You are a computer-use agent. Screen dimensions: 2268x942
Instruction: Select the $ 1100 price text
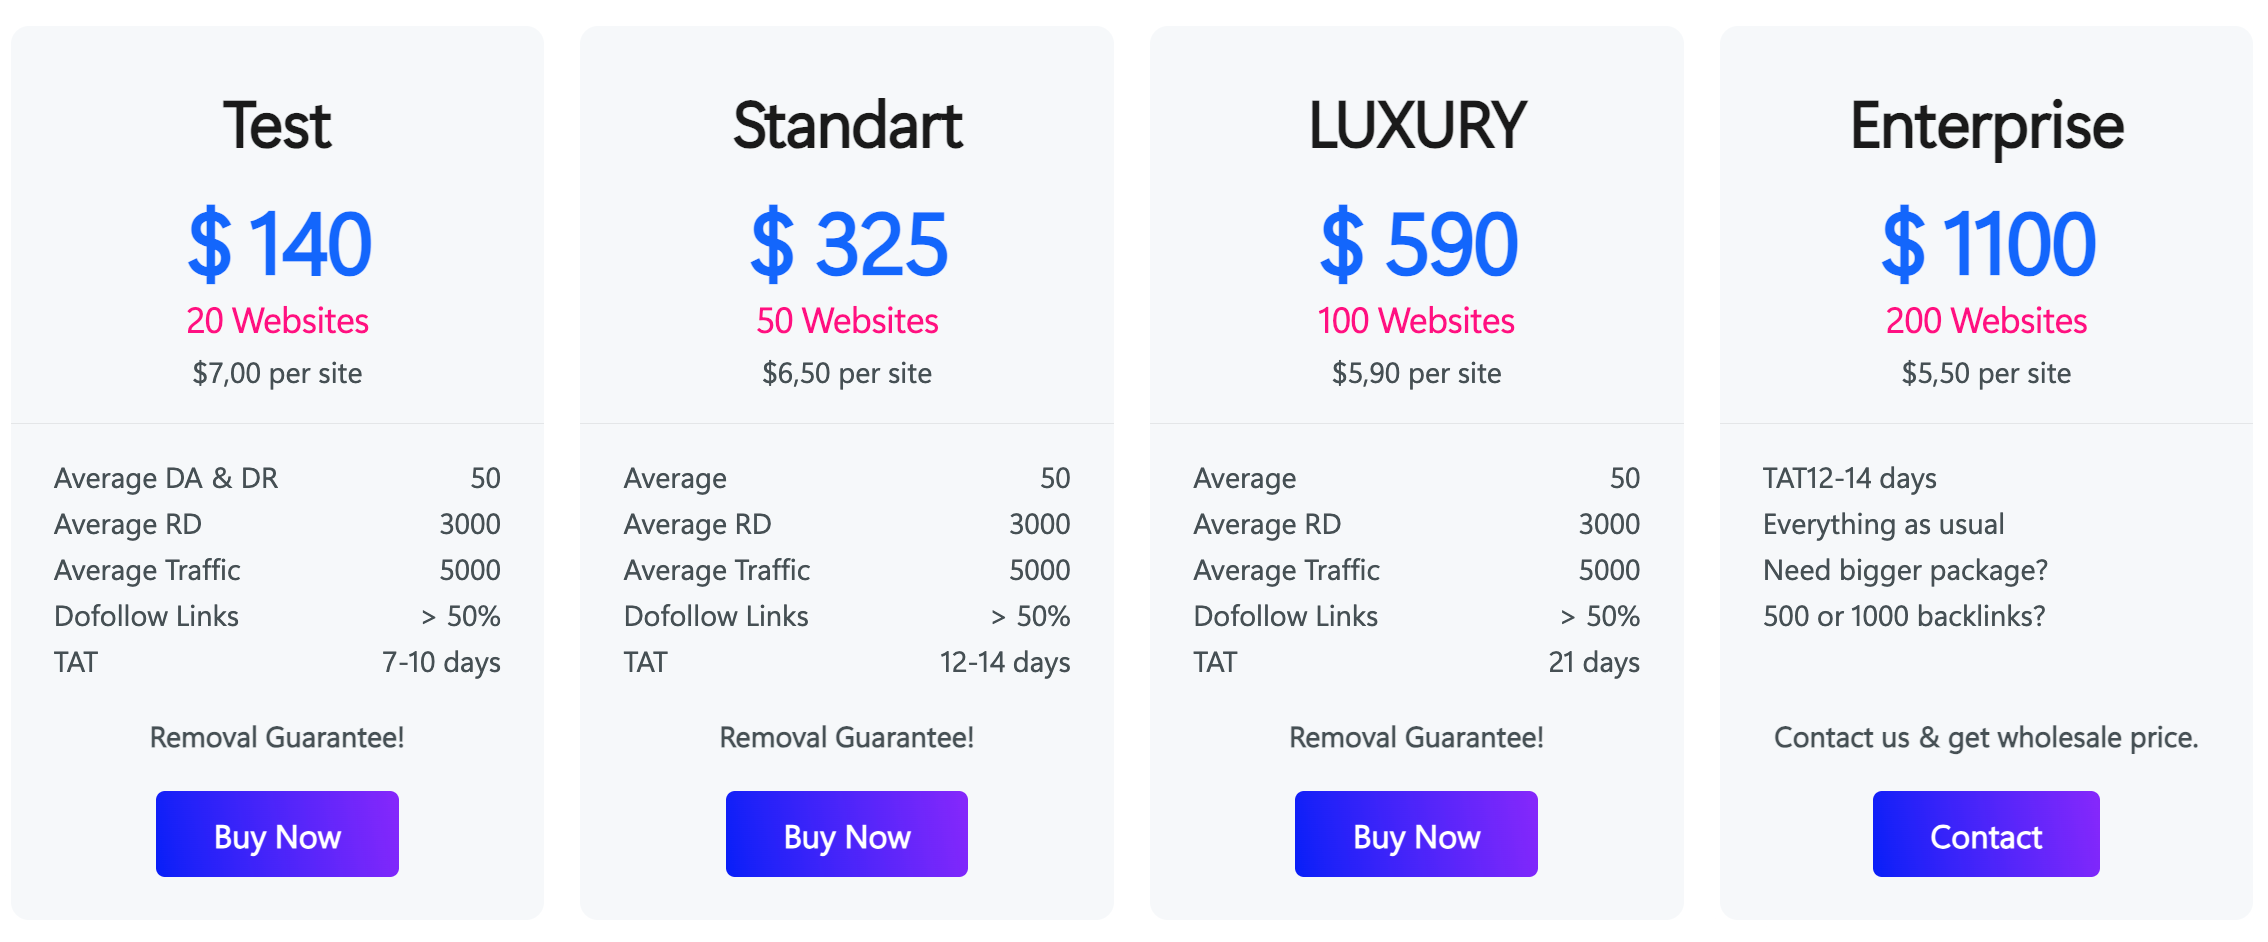(1987, 244)
